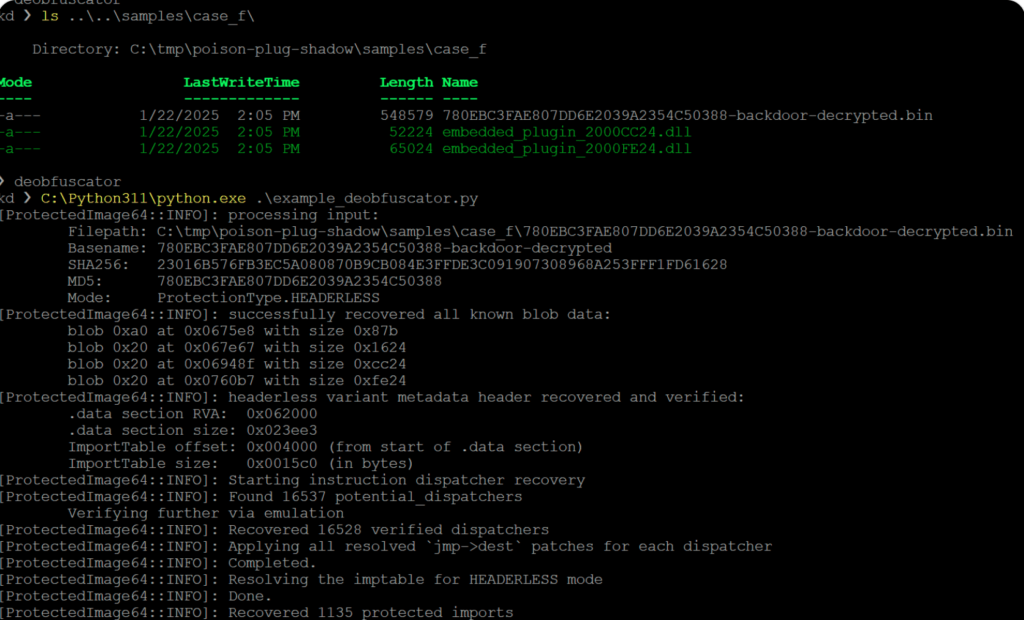
Task: Click the Length column header
Action: pos(406,82)
